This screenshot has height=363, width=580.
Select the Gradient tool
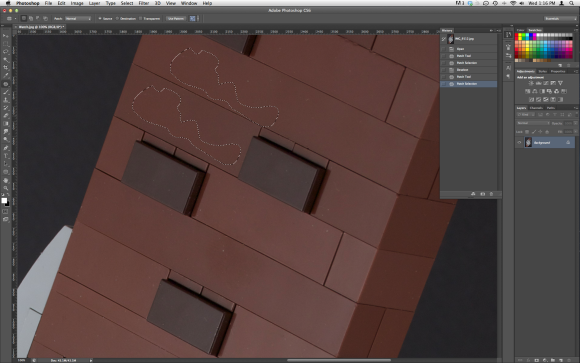pos(6,124)
